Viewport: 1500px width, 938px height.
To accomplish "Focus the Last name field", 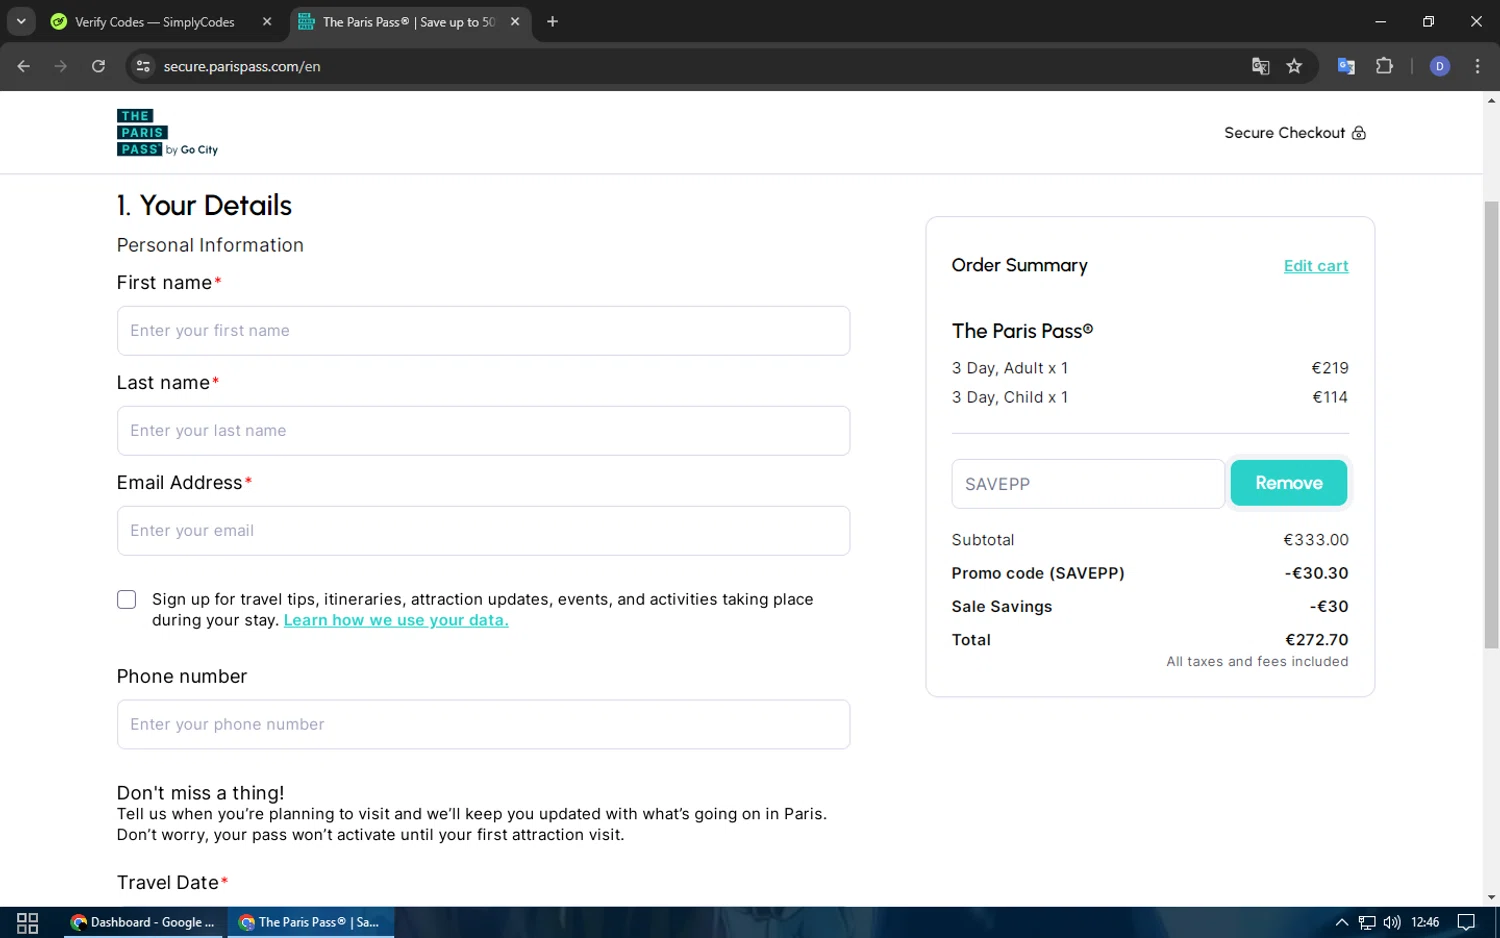I will point(483,431).
